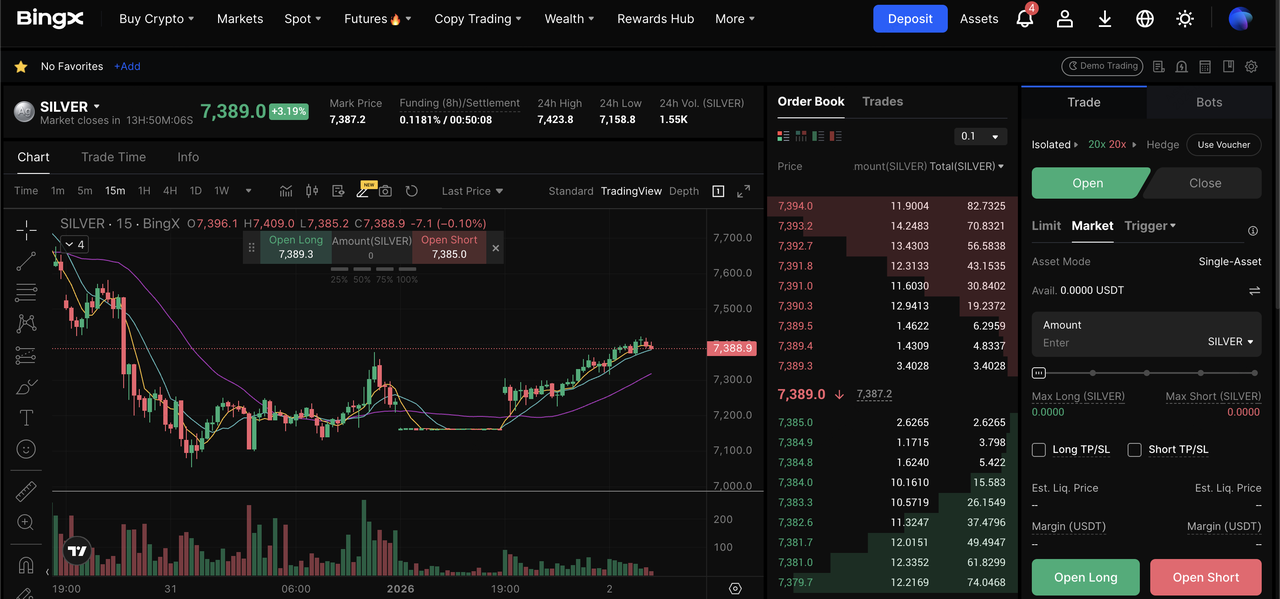
Task: Toggle Demo Trading mode
Action: tap(1101, 66)
